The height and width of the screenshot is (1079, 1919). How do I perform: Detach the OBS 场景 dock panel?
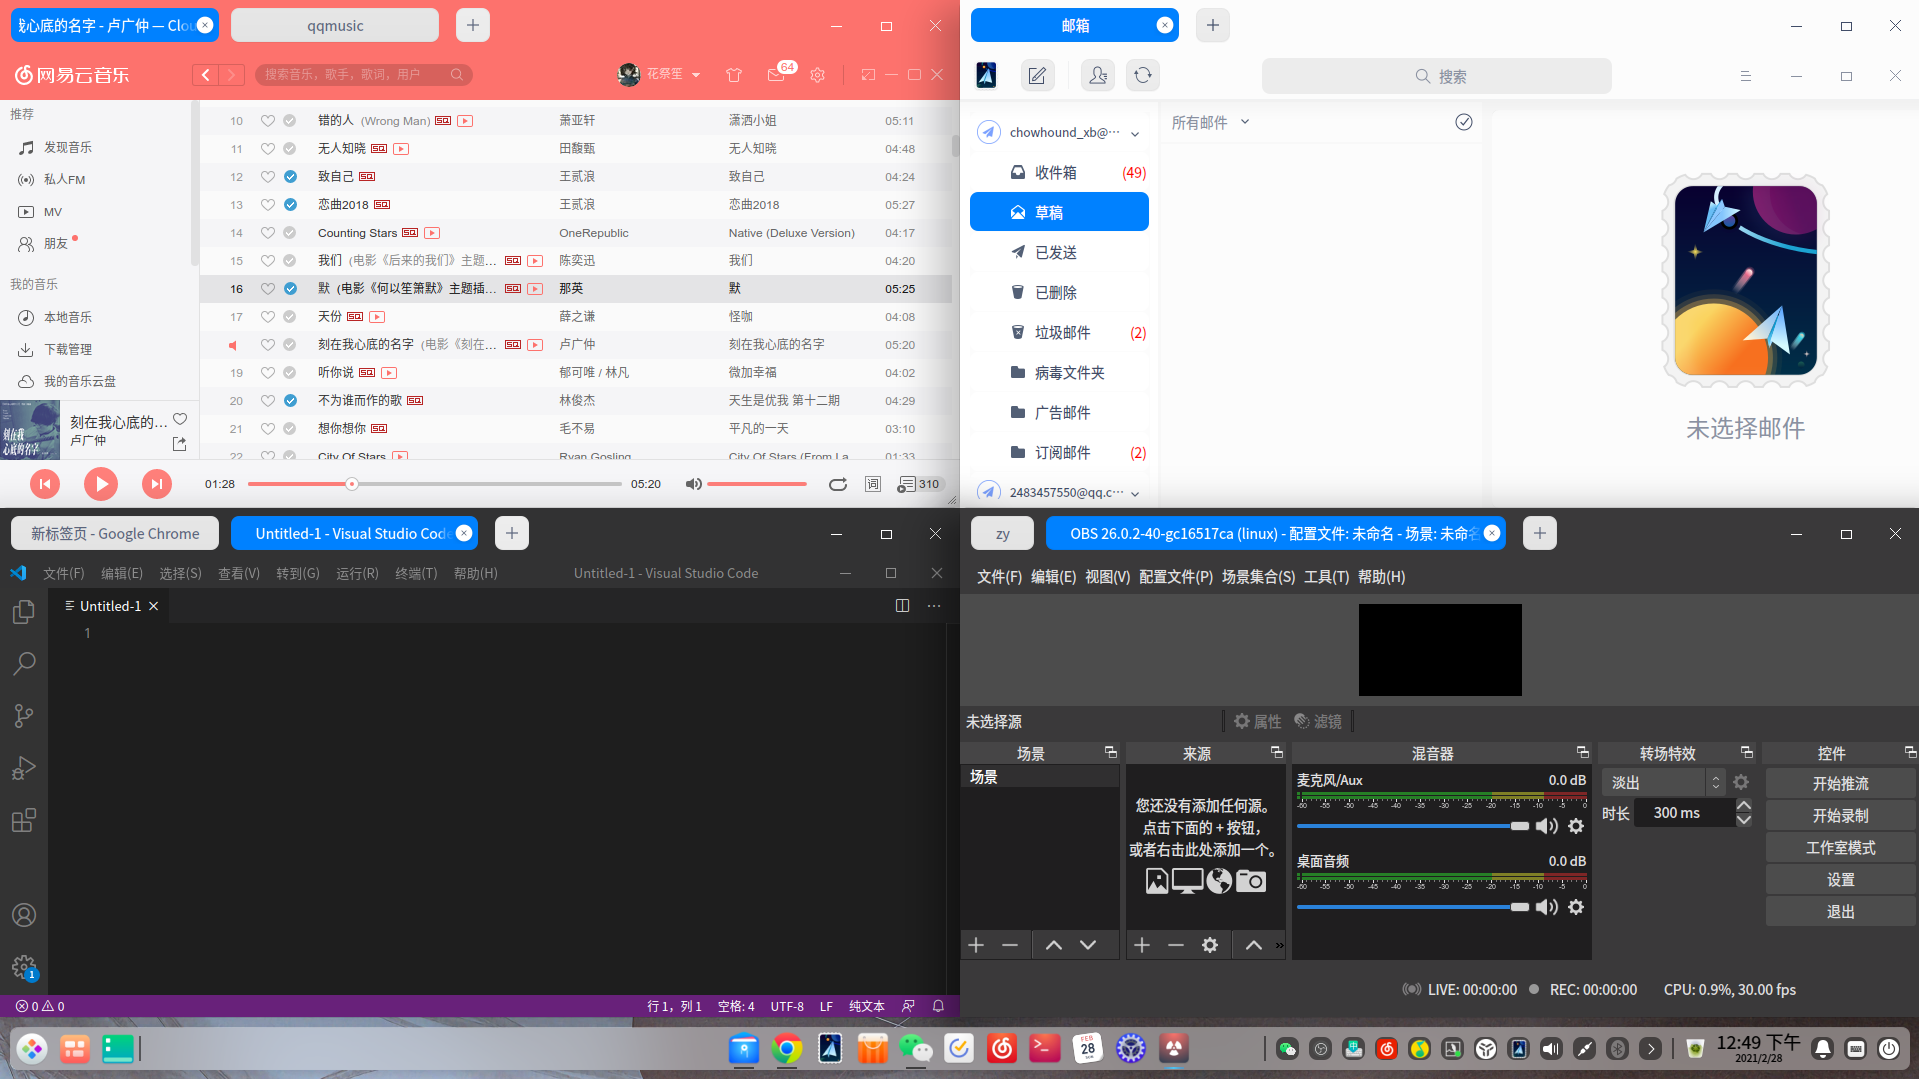click(1110, 752)
